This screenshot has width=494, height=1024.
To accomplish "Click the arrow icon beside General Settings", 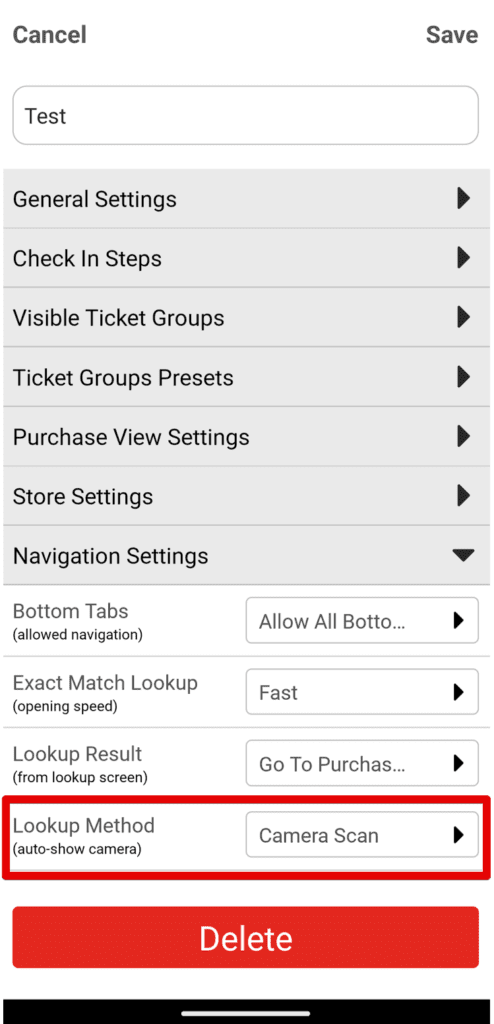I will 463,198.
